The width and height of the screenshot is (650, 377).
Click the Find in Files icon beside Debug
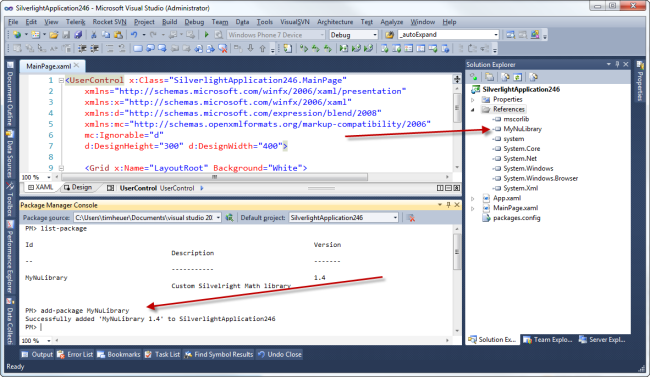(x=389, y=35)
